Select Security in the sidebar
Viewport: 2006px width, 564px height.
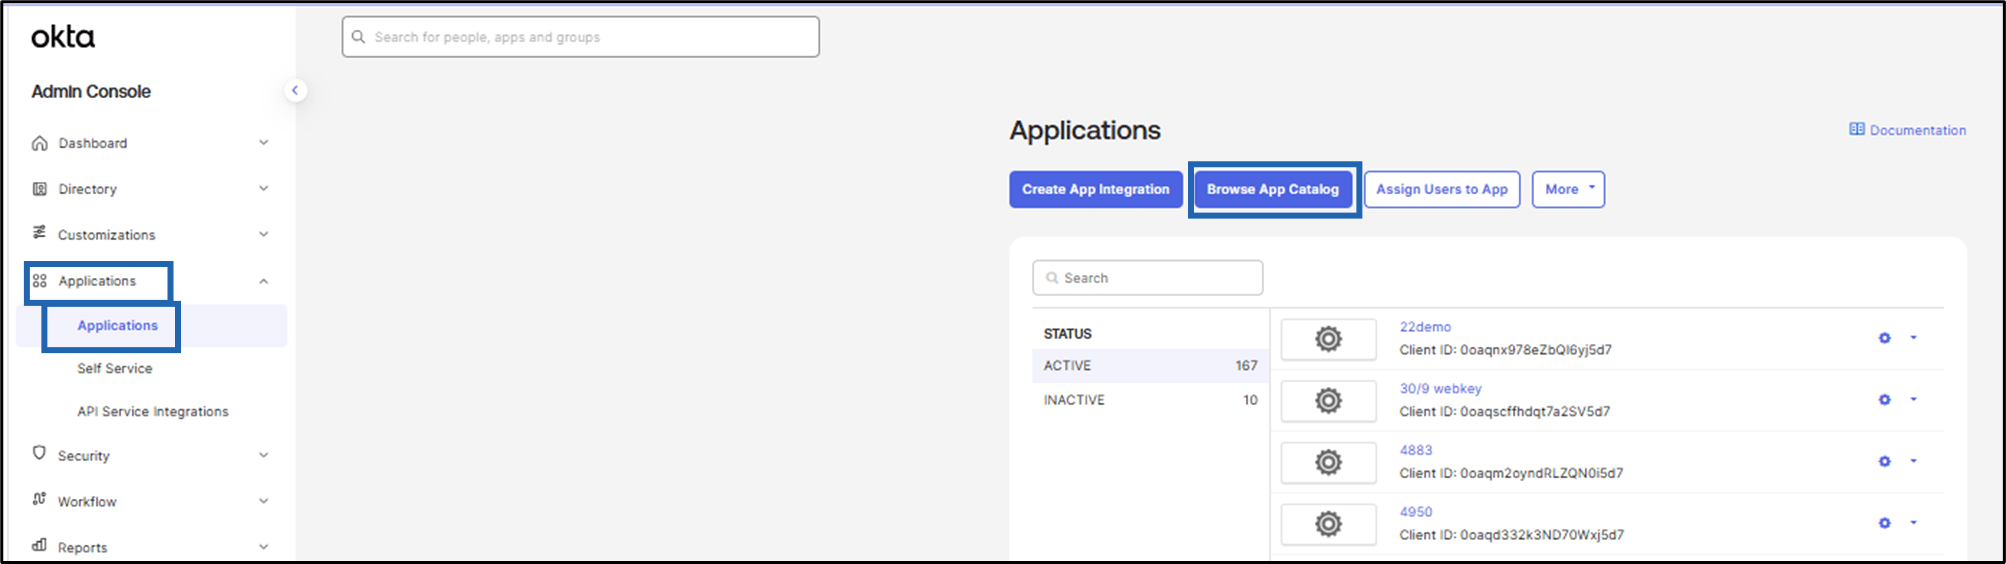pyautogui.click(x=84, y=456)
